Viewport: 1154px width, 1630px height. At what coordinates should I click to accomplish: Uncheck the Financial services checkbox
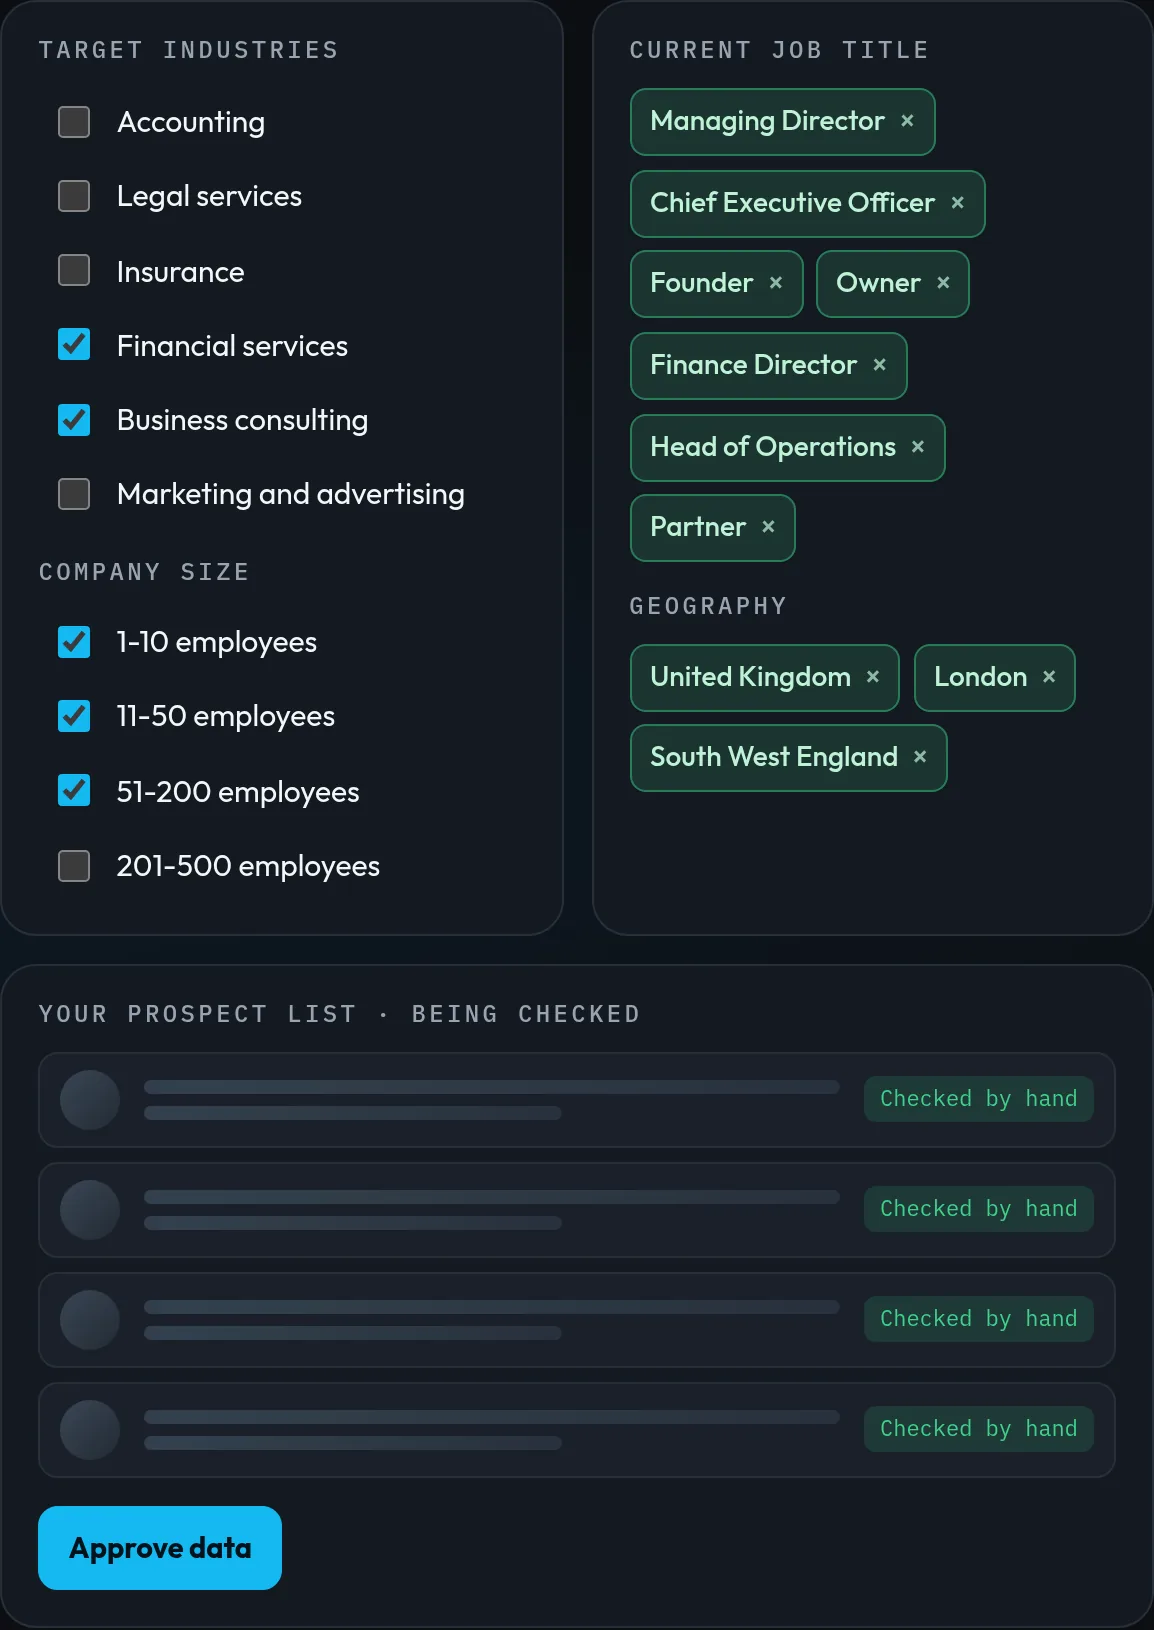coord(74,344)
